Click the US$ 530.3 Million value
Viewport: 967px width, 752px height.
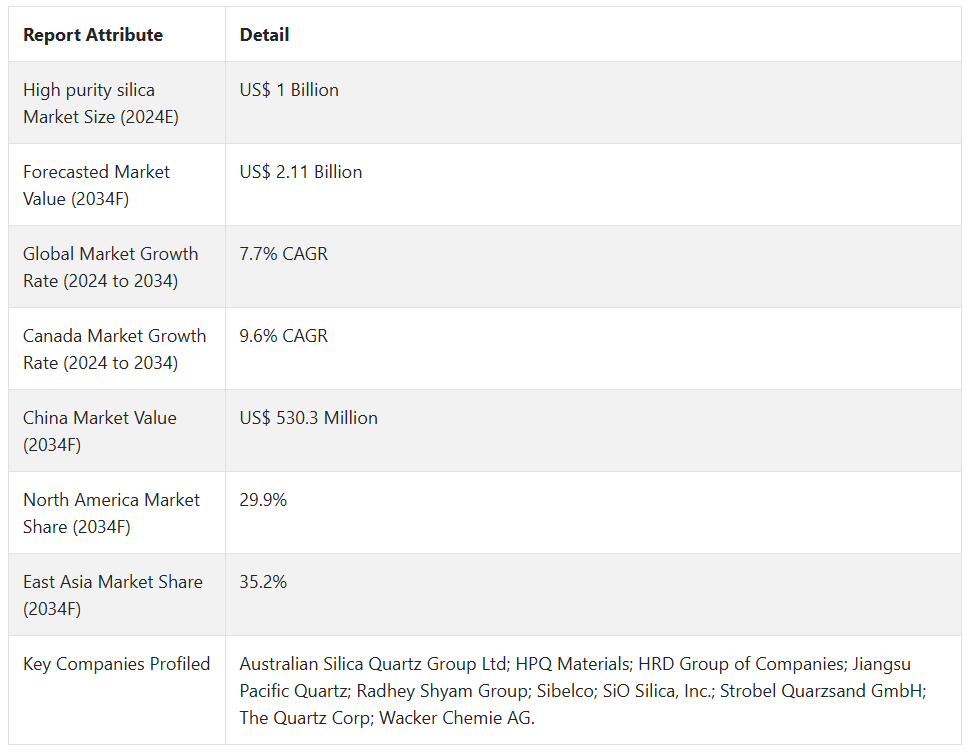(x=309, y=418)
